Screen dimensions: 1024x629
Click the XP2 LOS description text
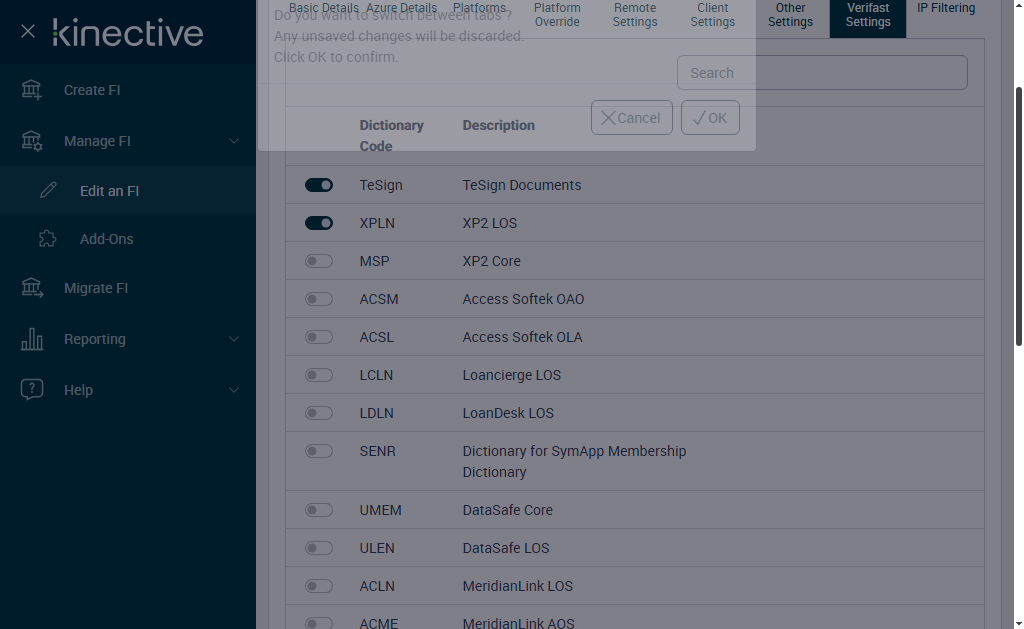[490, 223]
